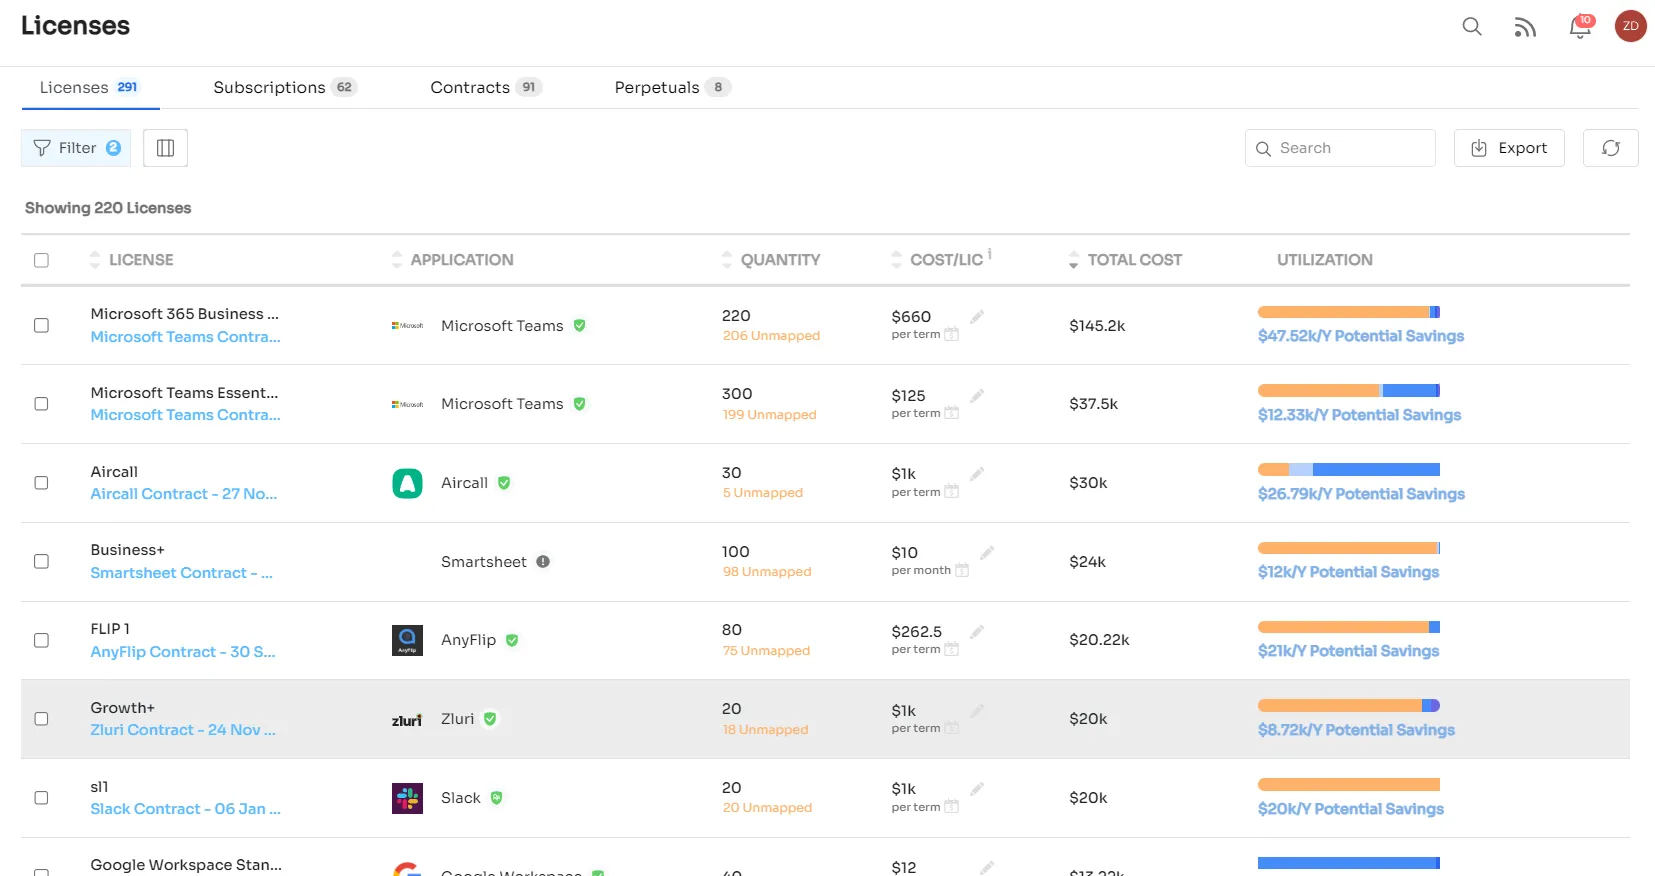The width and height of the screenshot is (1655, 876).
Task: Open Slack Contract - 06 Jan link
Action: (185, 809)
